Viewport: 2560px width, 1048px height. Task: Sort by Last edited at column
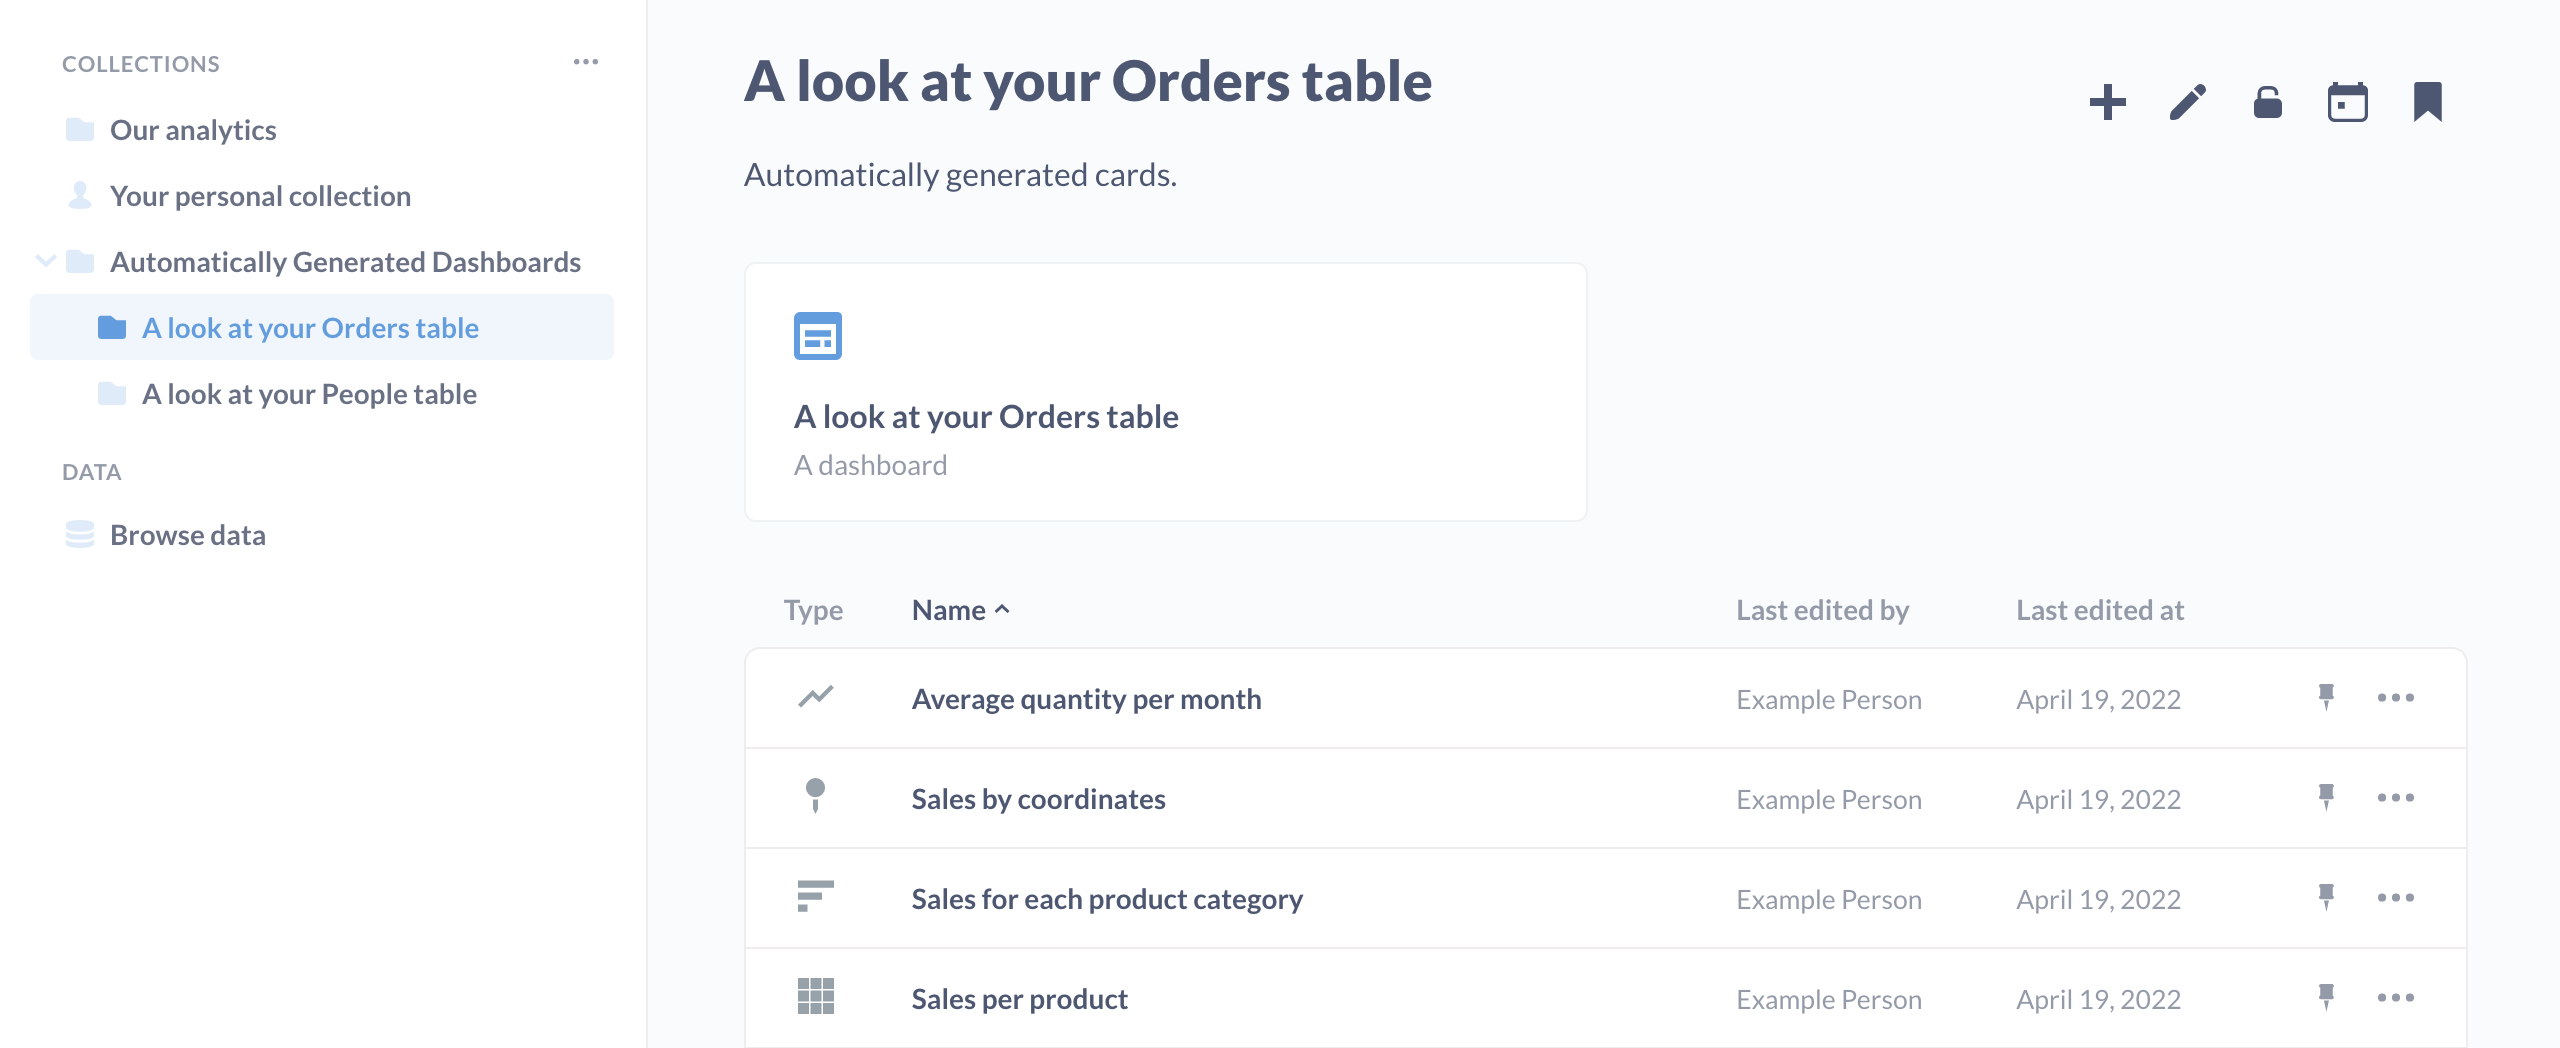click(2099, 610)
